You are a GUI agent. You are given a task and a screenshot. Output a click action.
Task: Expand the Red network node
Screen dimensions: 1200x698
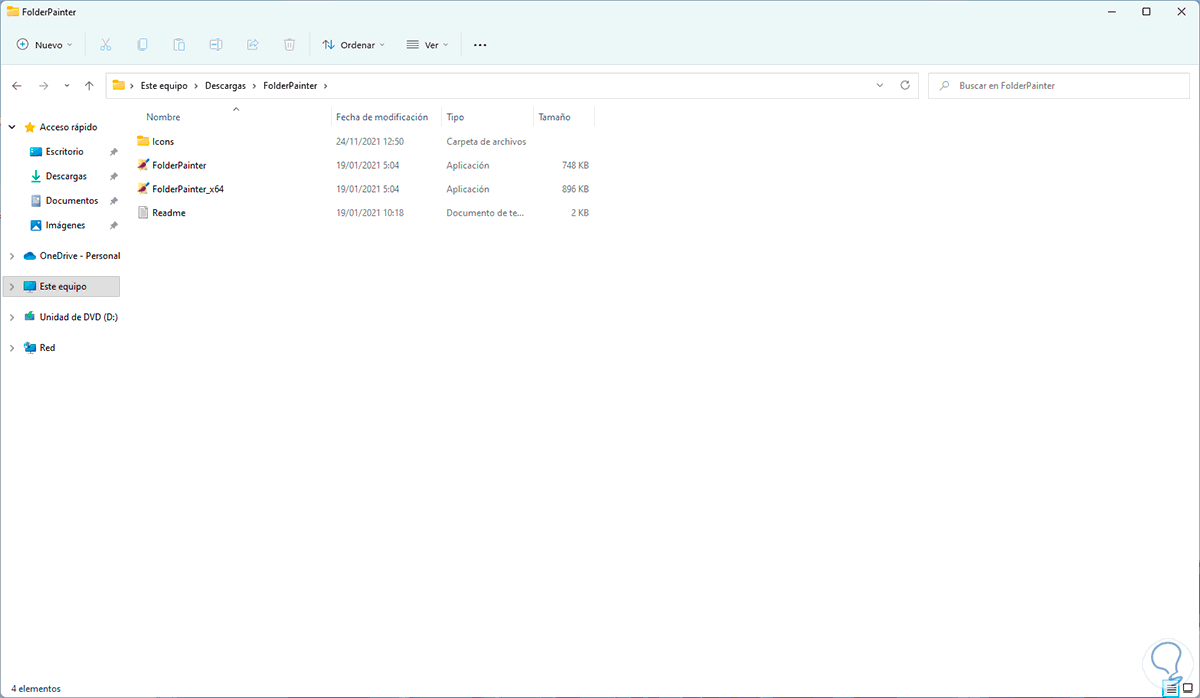[12, 348]
